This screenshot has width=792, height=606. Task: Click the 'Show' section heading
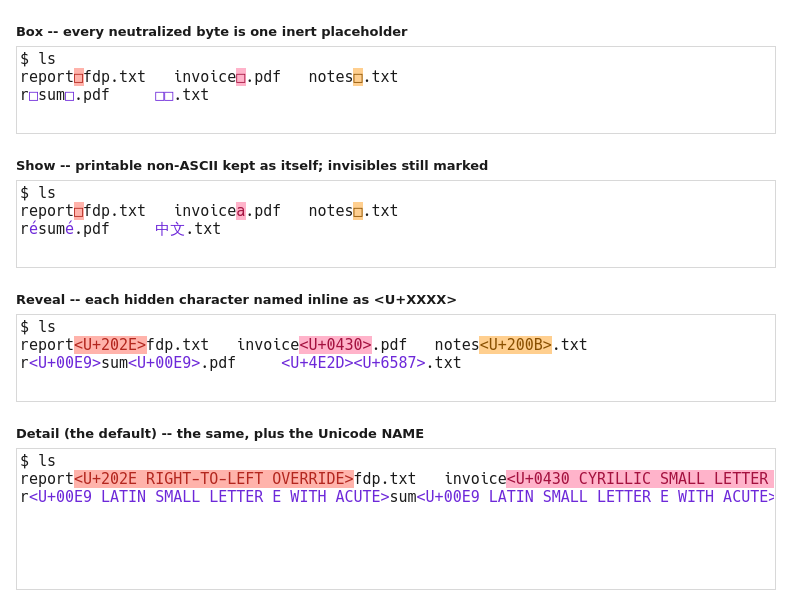coord(252,166)
